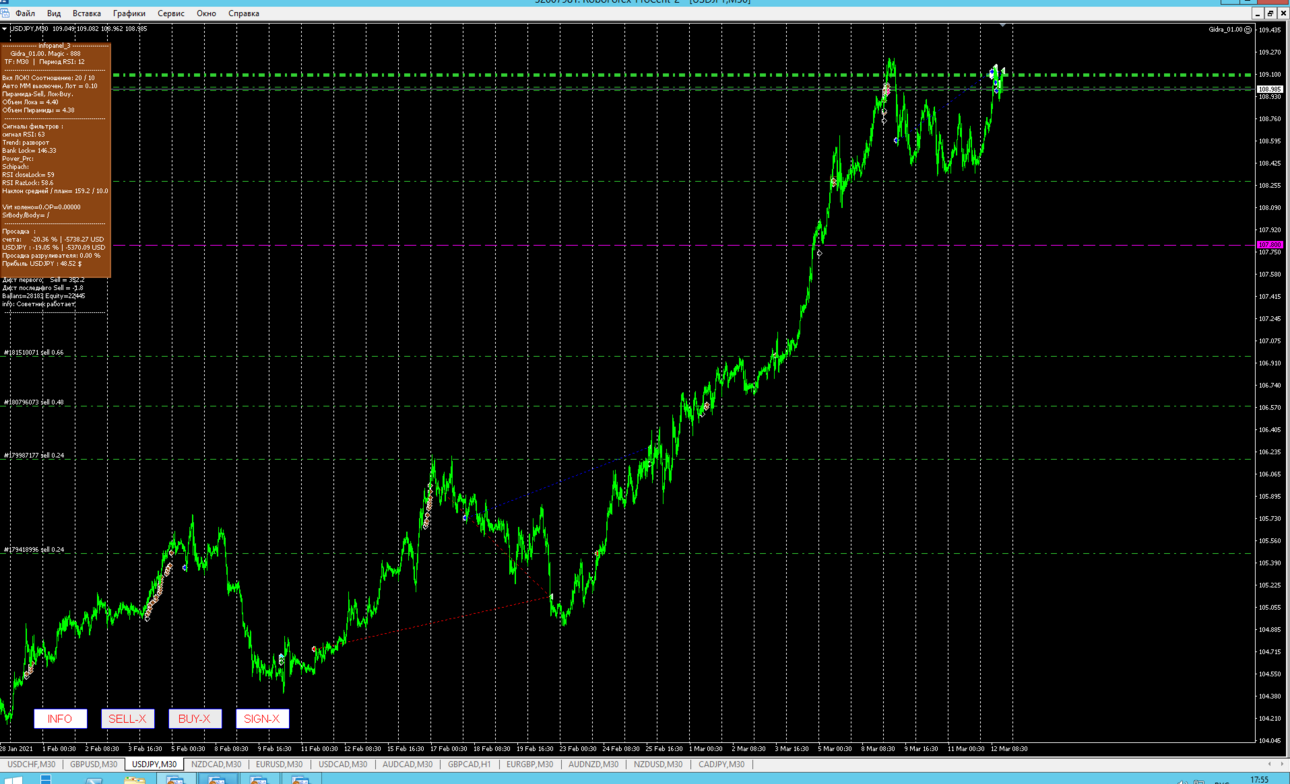Open the Сервис menu

click(171, 14)
